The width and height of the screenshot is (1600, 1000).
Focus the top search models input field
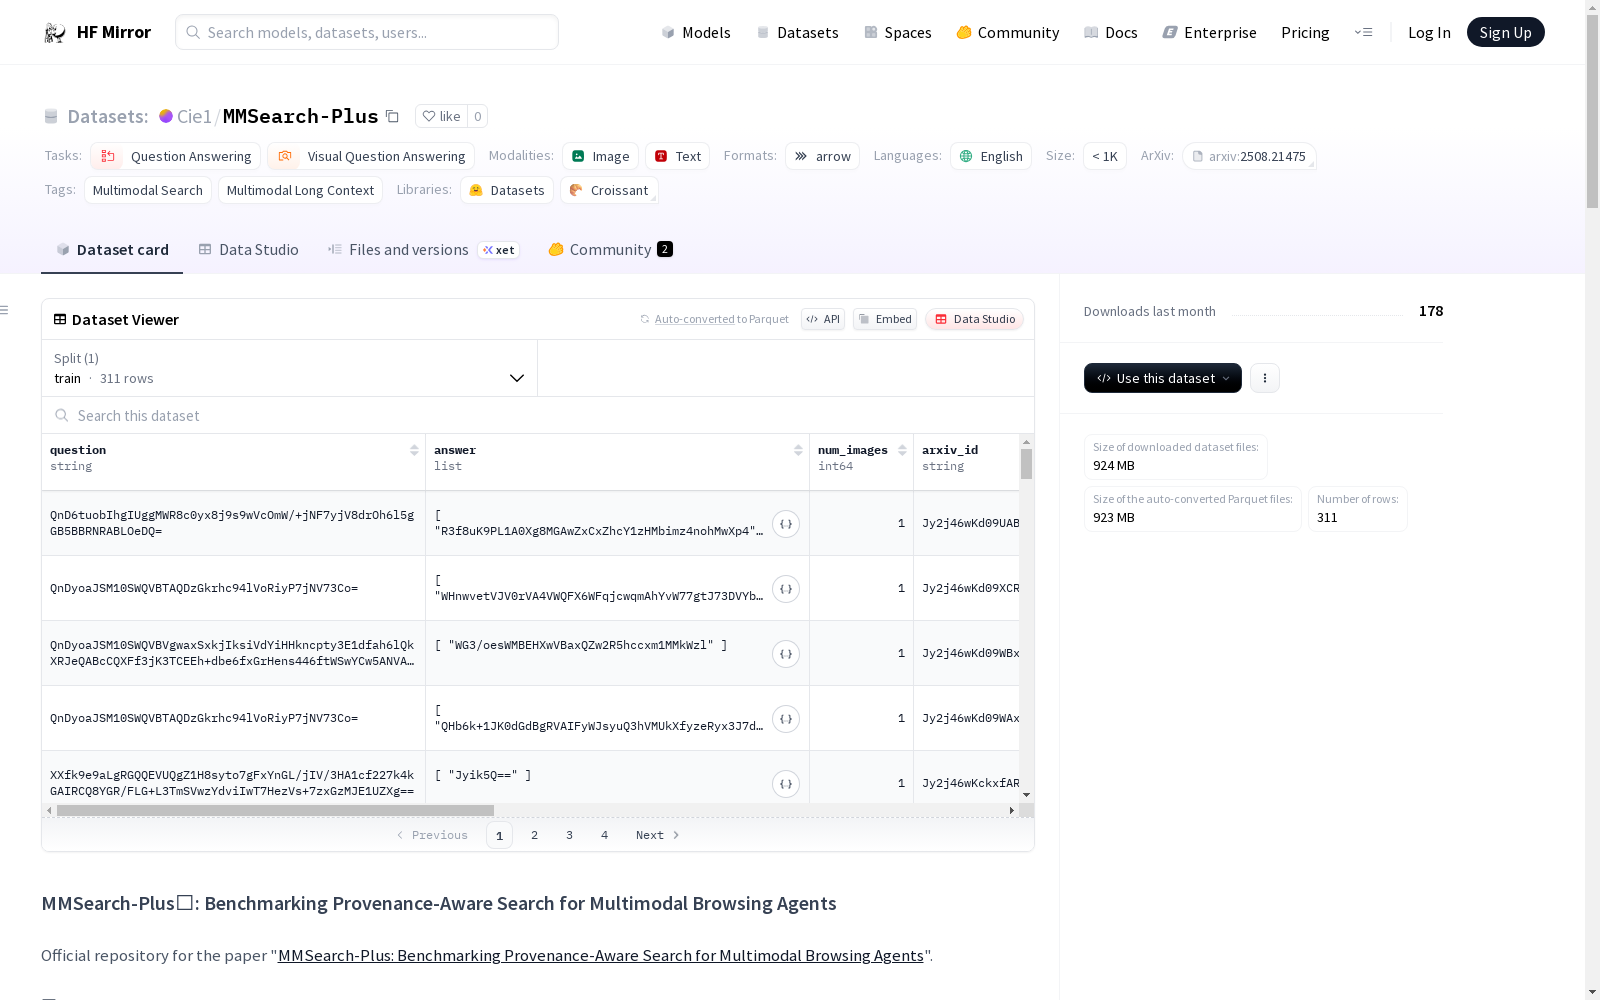[367, 32]
